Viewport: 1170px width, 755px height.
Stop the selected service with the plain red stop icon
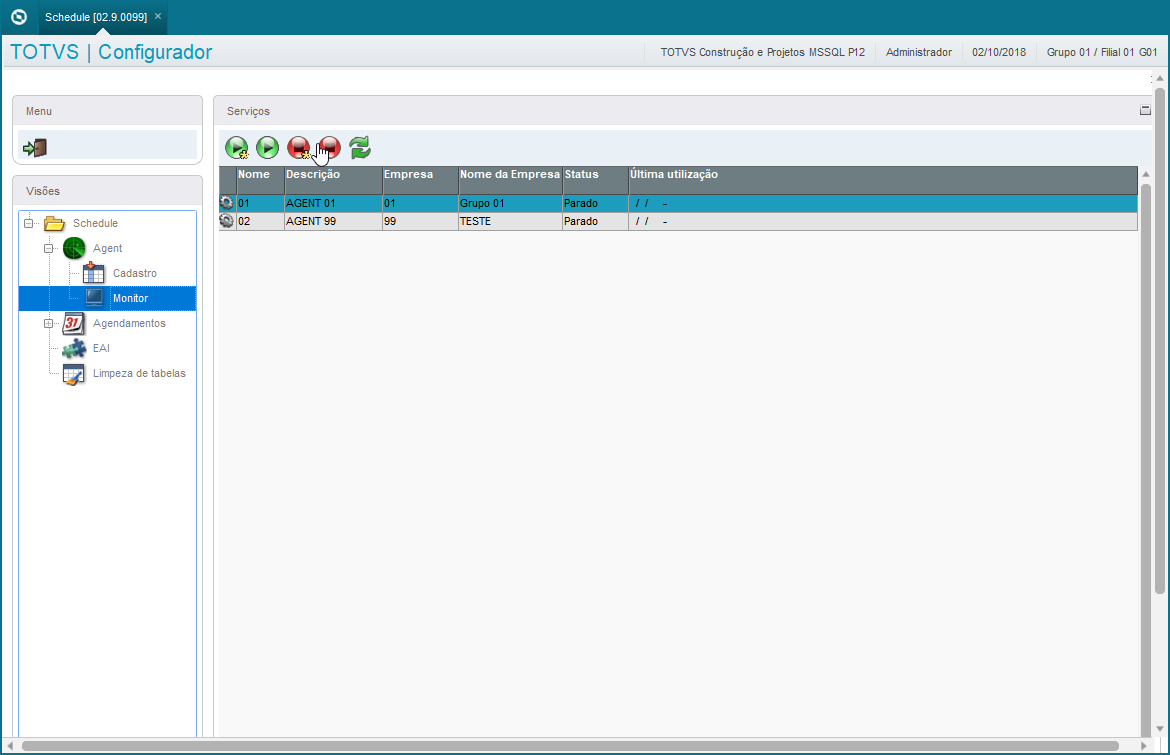329,148
